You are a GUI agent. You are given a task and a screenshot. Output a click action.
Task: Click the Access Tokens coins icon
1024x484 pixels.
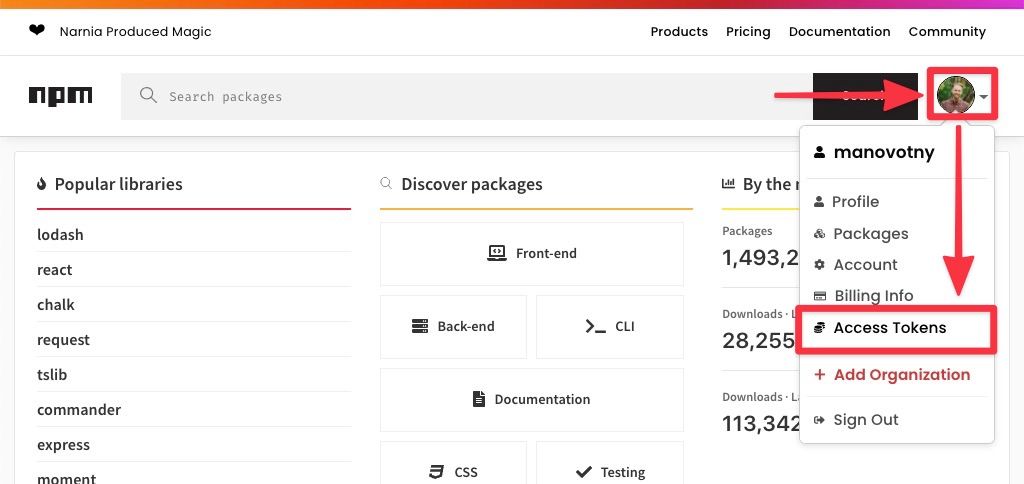(x=820, y=327)
